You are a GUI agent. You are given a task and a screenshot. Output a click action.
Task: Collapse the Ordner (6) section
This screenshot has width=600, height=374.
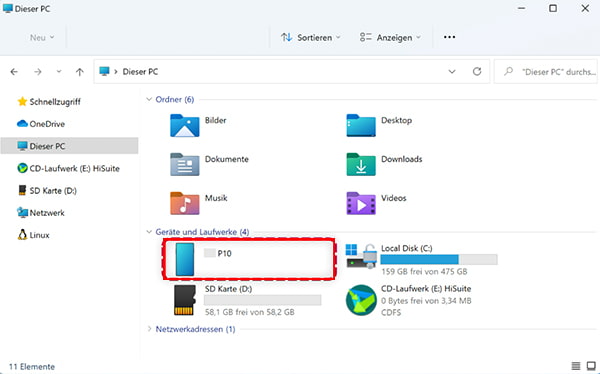click(x=149, y=100)
